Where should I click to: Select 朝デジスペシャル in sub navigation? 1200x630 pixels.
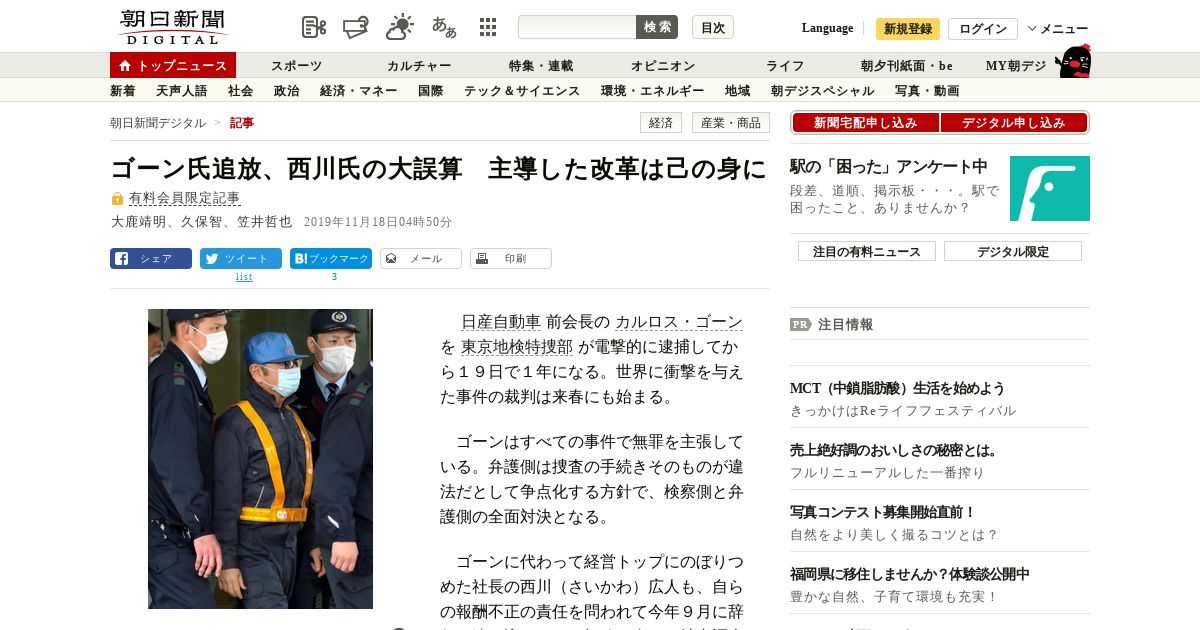coord(823,91)
